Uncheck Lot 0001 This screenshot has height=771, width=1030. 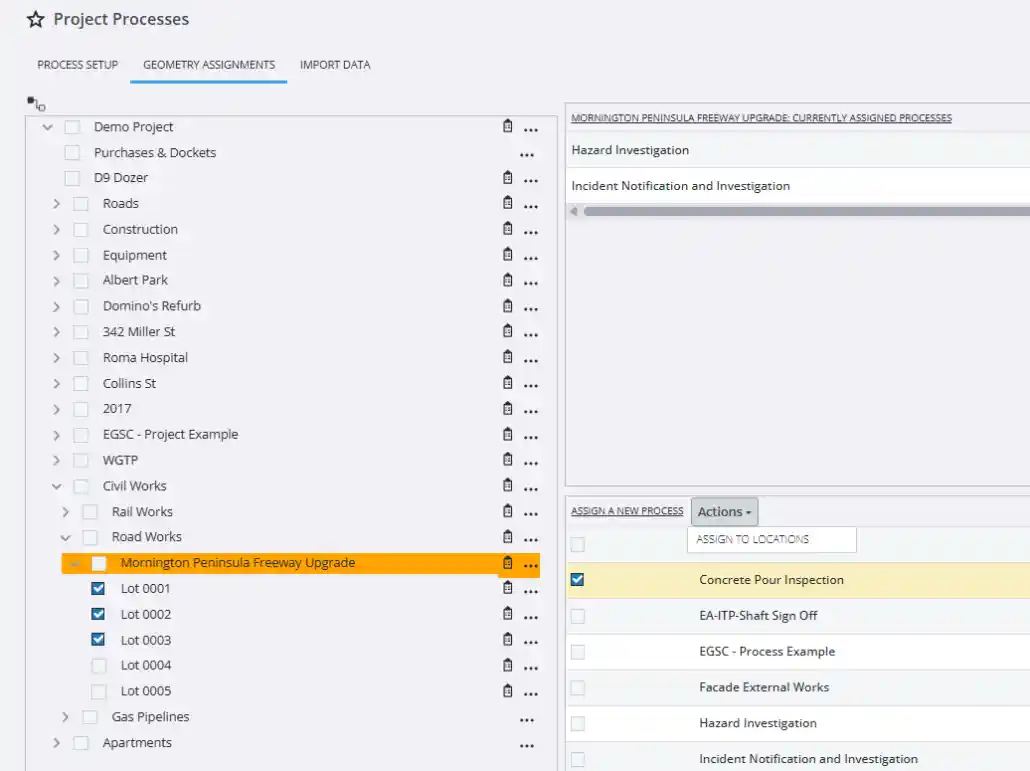[98, 588]
